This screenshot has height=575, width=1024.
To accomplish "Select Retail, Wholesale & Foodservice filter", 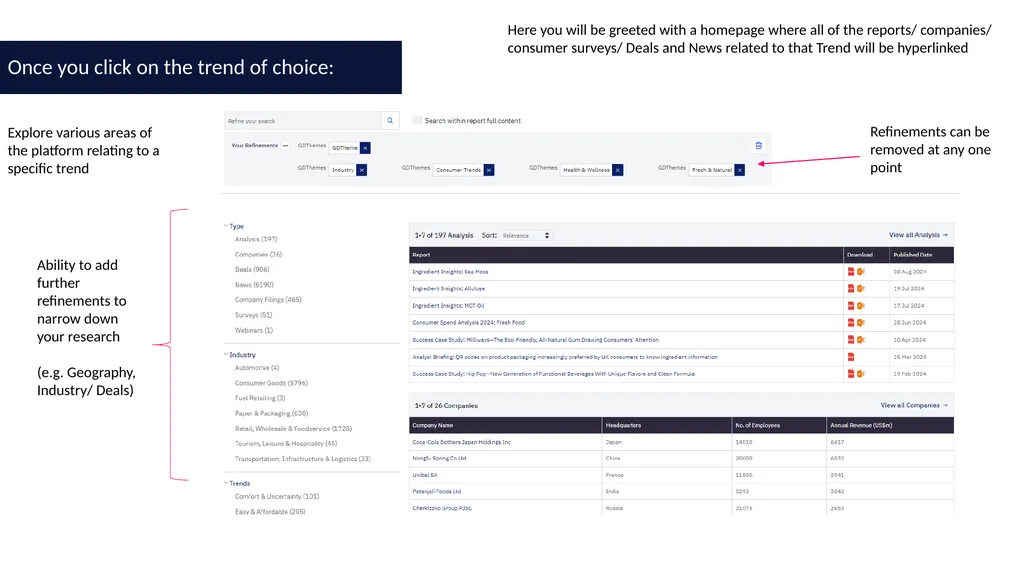I will [x=293, y=429].
